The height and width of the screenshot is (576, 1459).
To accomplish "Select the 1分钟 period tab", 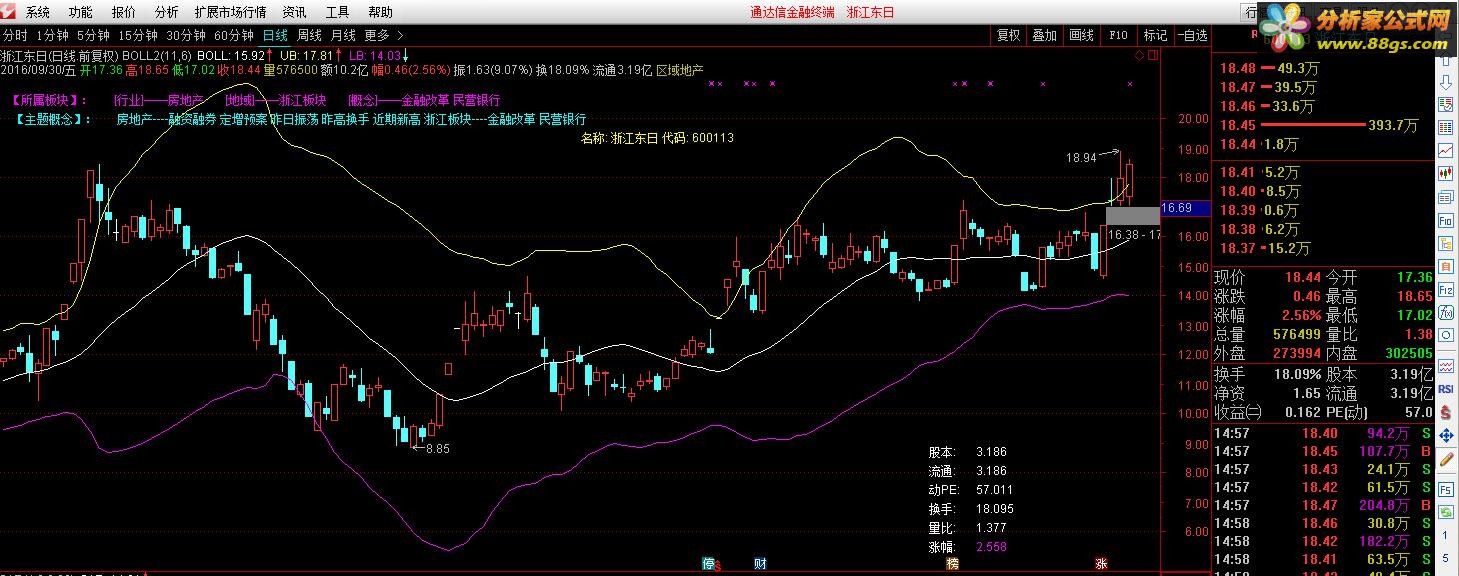I will click(52, 35).
